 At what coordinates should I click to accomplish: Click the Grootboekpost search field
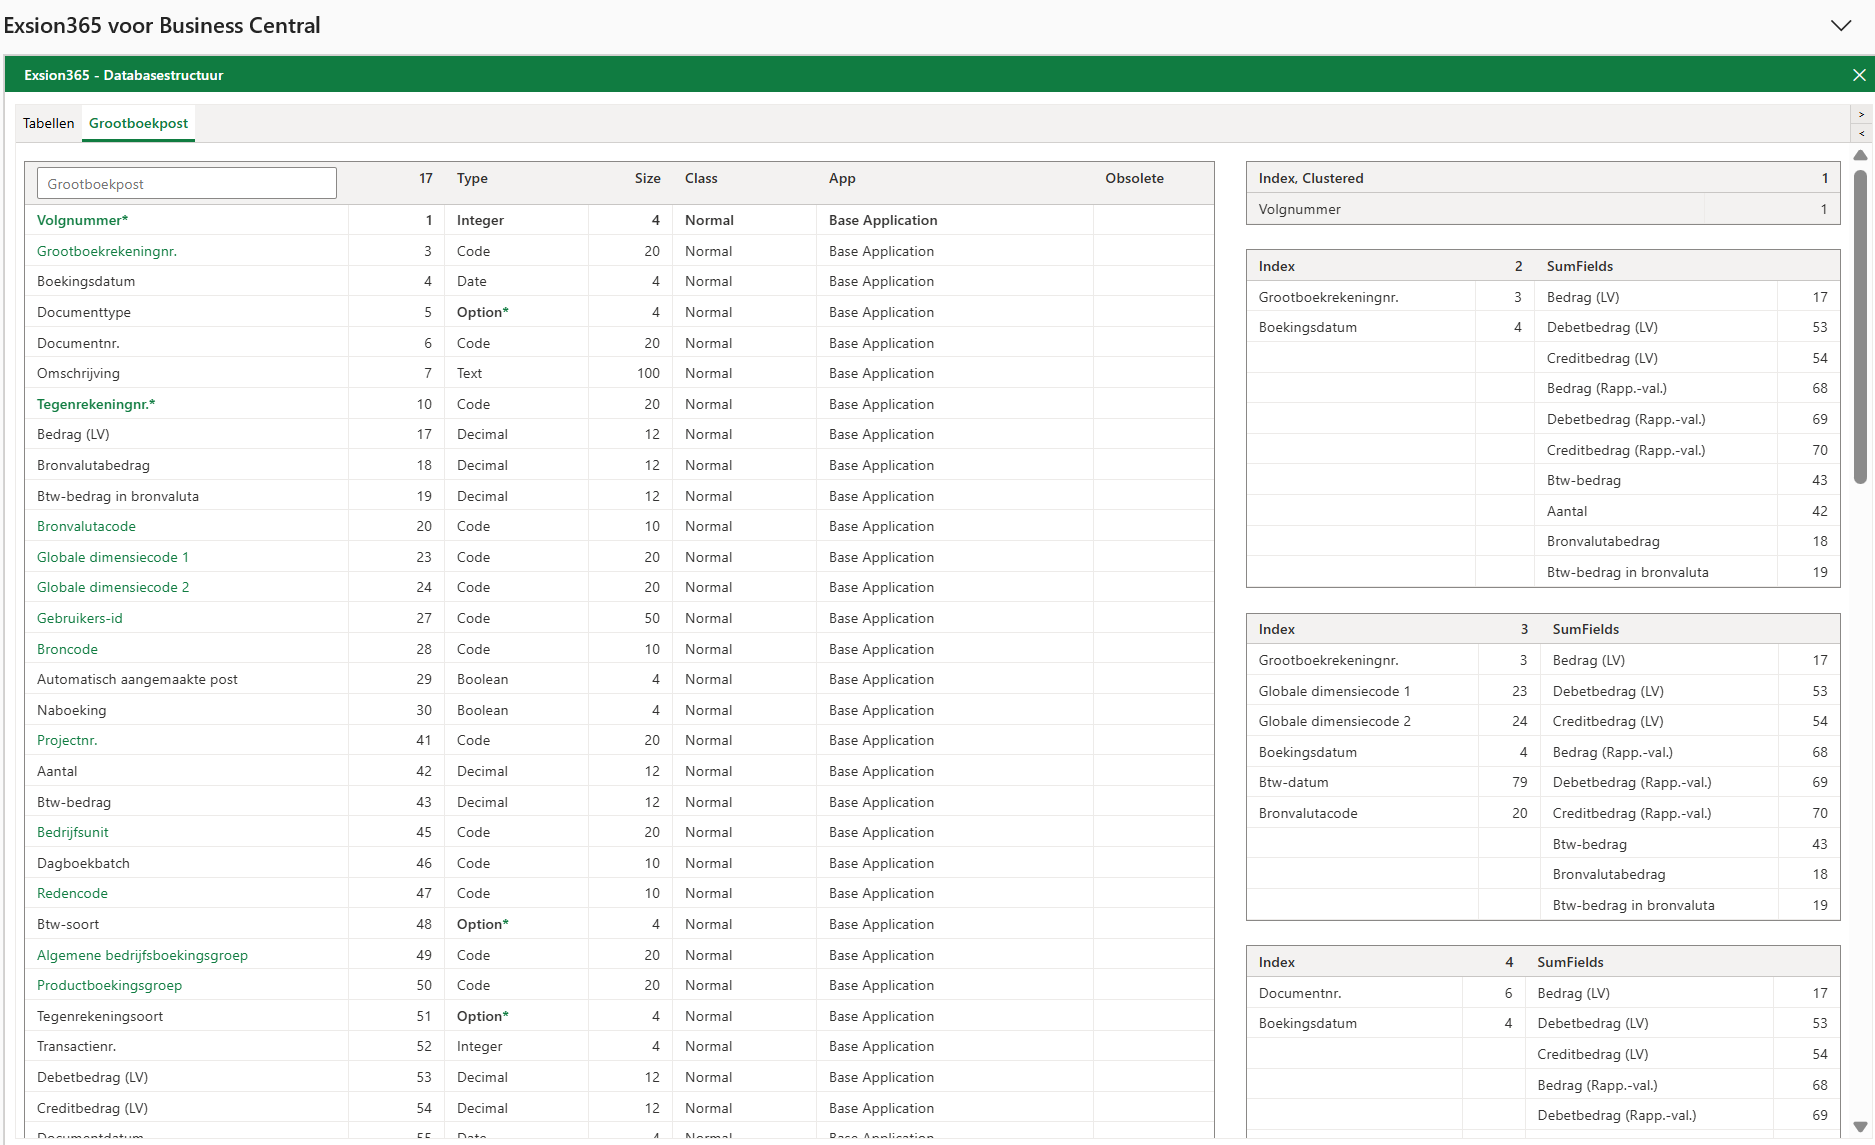click(x=187, y=184)
